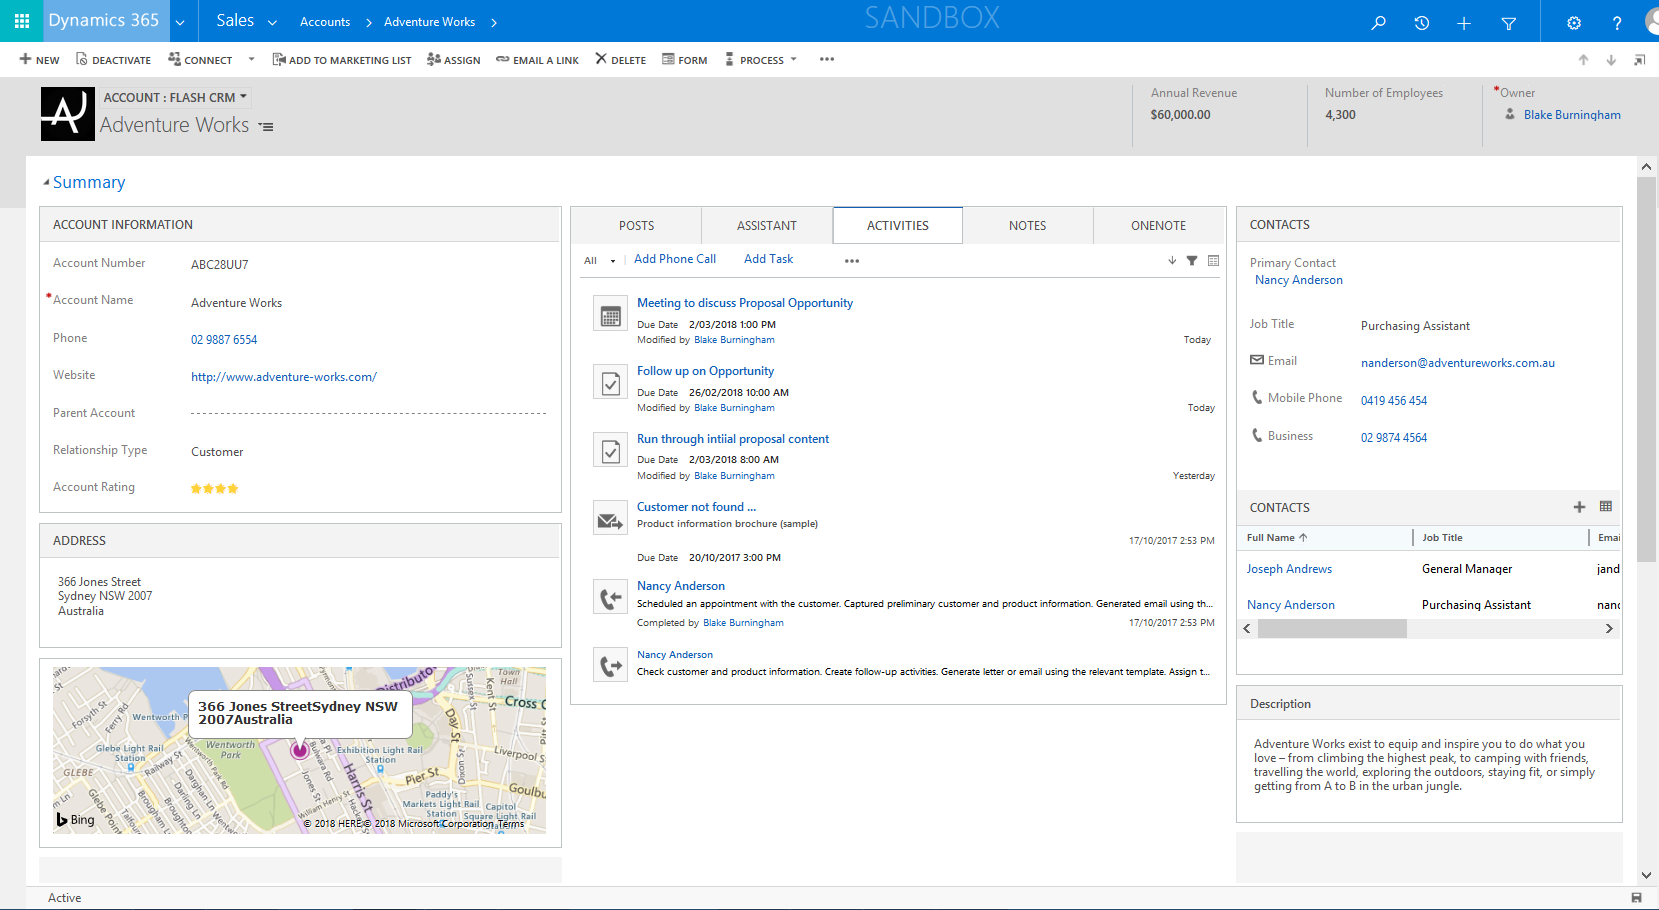
Task: Mark Follow up on Opportunity task complete
Action: [x=610, y=383]
